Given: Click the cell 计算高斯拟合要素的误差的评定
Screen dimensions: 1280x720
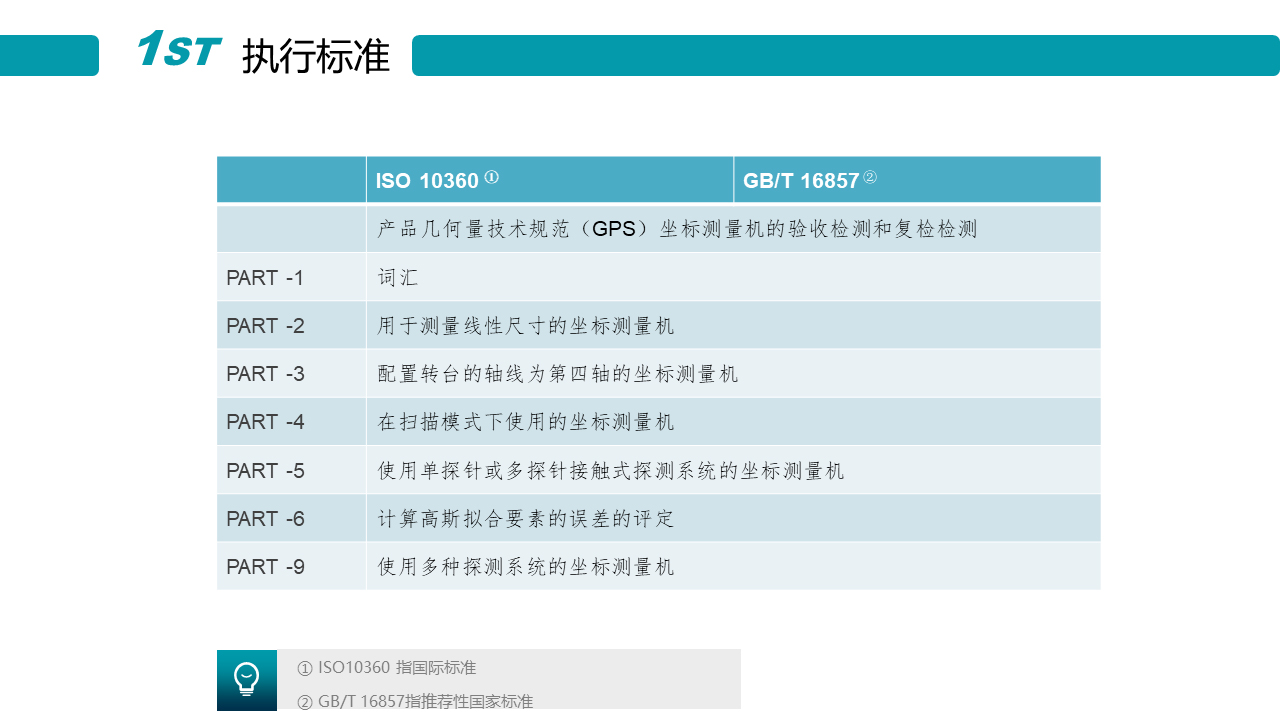Looking at the screenshot, I should [733, 518].
